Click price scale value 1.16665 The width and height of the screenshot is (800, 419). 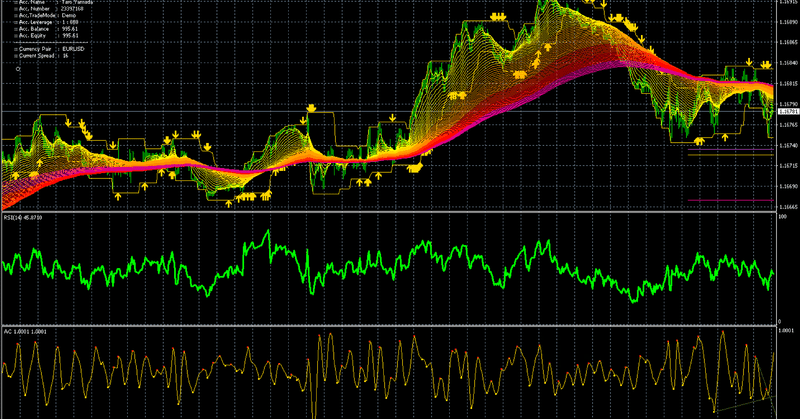tap(789, 207)
